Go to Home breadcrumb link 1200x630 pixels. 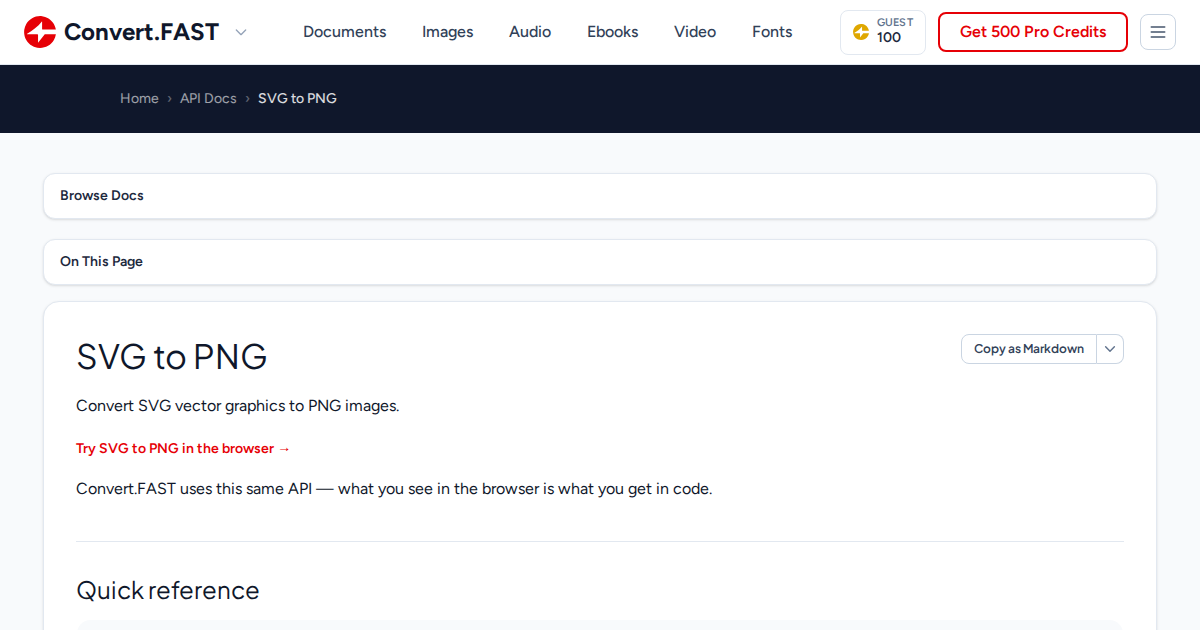(x=139, y=98)
